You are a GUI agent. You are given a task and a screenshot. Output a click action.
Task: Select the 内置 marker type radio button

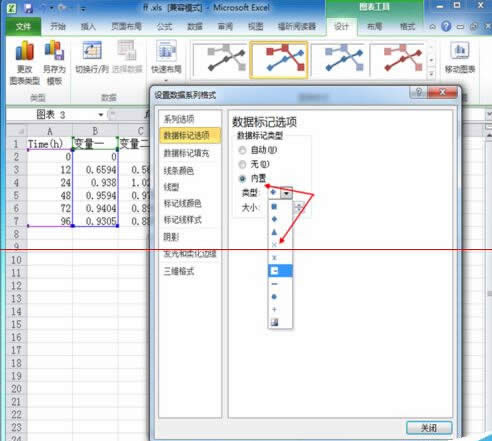tap(242, 179)
